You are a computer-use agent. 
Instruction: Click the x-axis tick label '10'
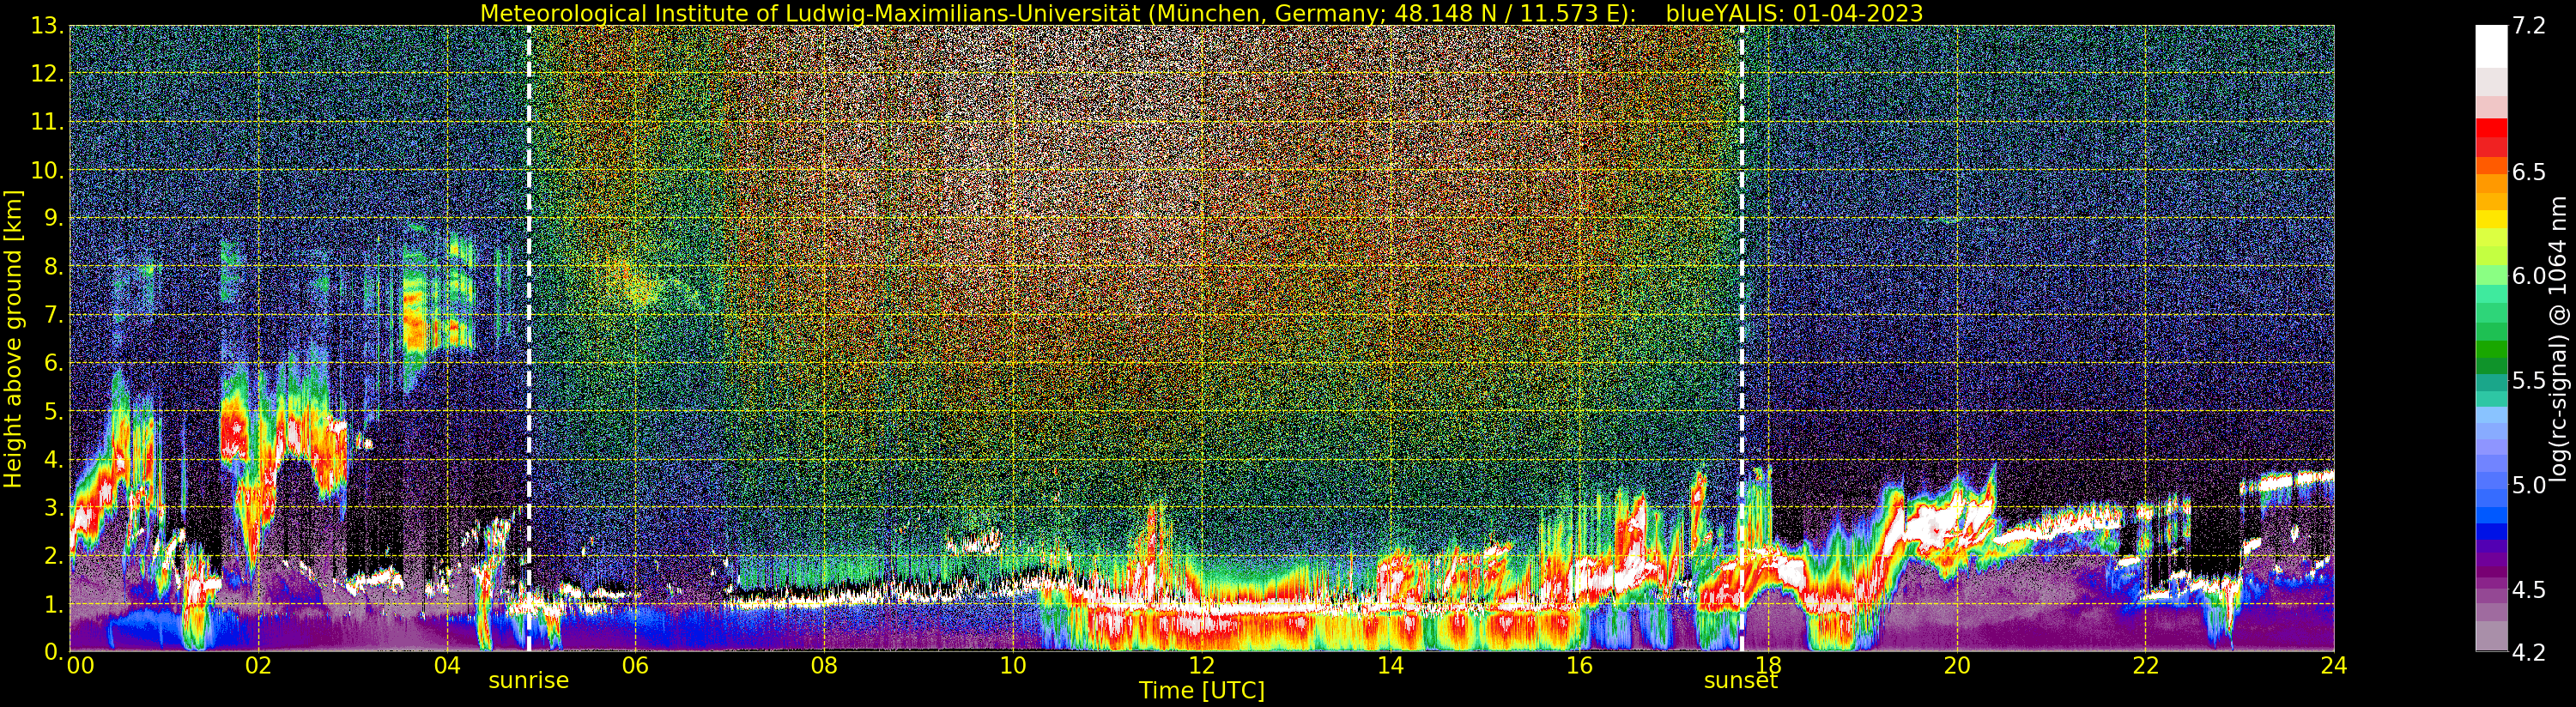point(1013,666)
